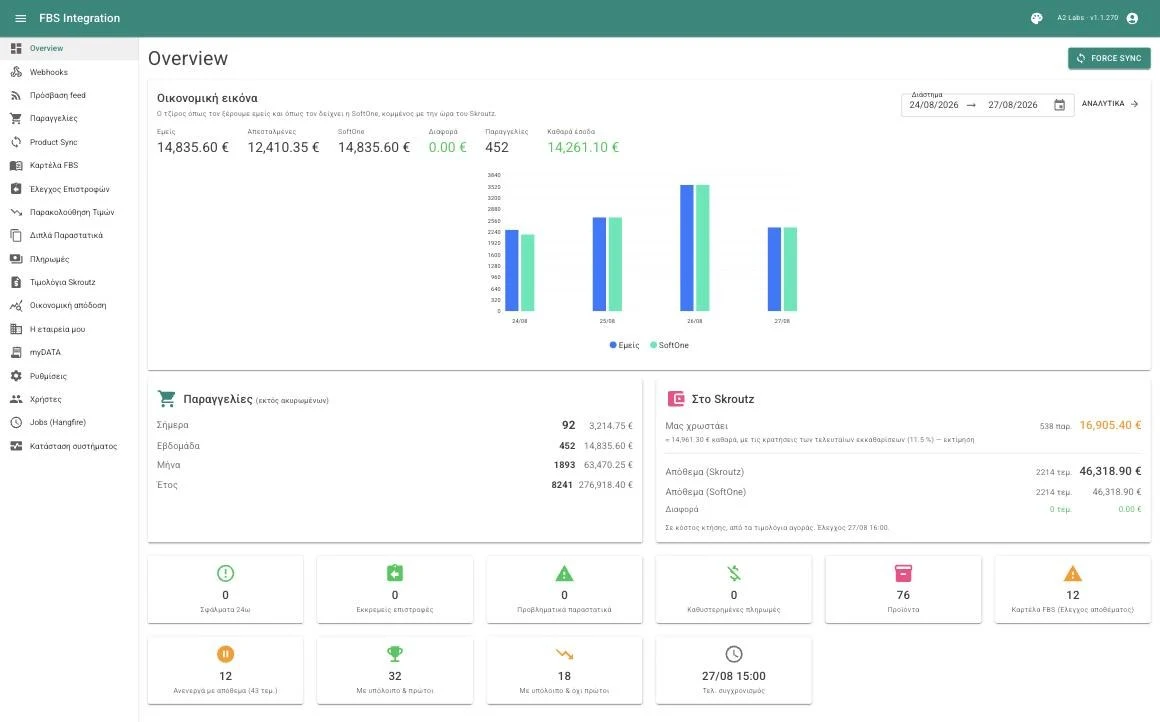Select the end date 27/08/2026 field
The height and width of the screenshot is (722, 1160).
click(x=1013, y=105)
